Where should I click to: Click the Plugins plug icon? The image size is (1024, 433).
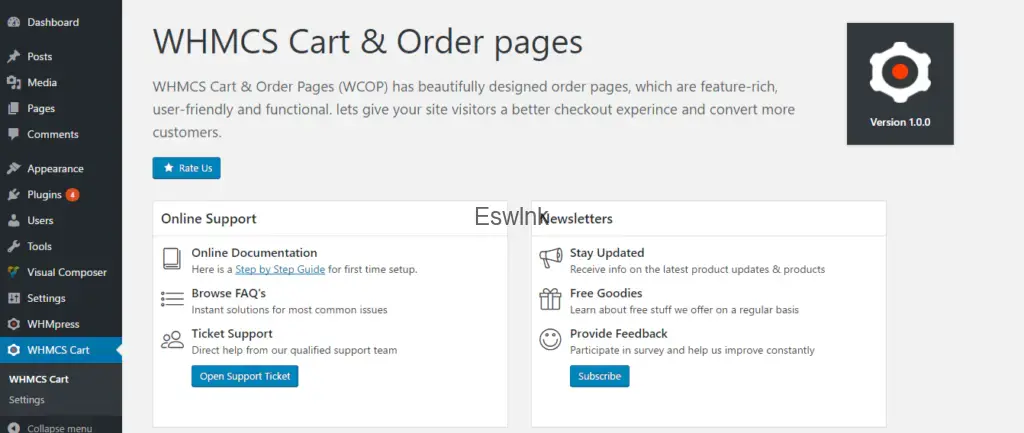click(13, 195)
